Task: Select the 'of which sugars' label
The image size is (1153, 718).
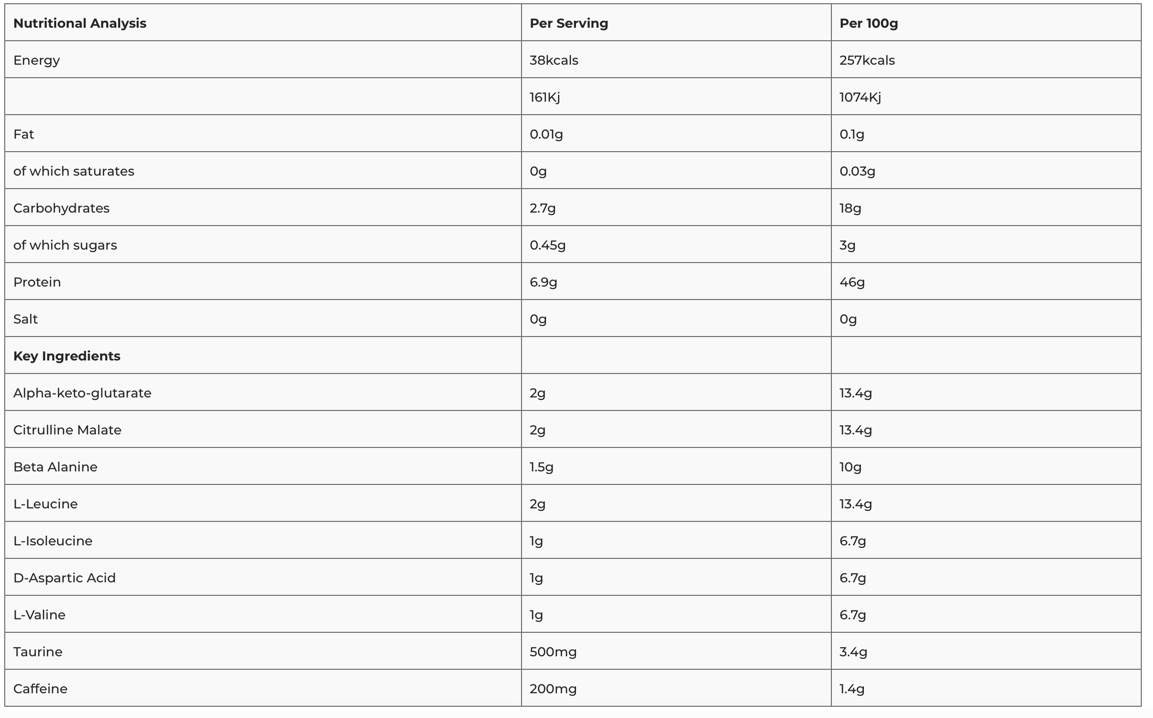Action: point(65,245)
